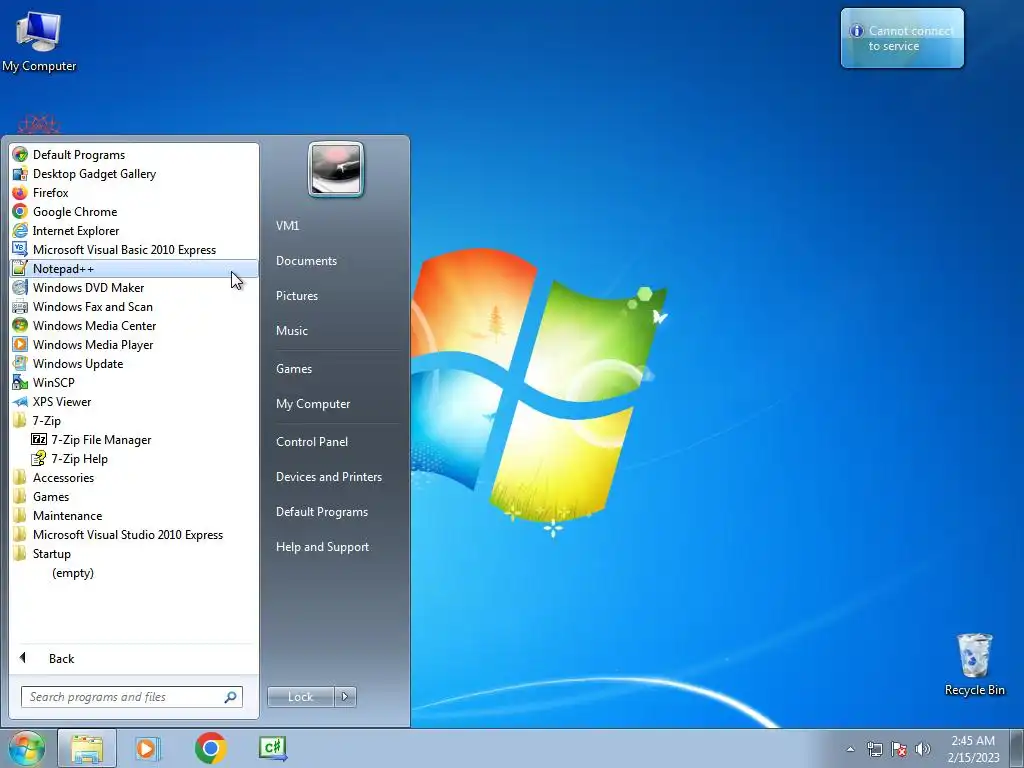Open Pictures from the Start menu

(x=336, y=296)
